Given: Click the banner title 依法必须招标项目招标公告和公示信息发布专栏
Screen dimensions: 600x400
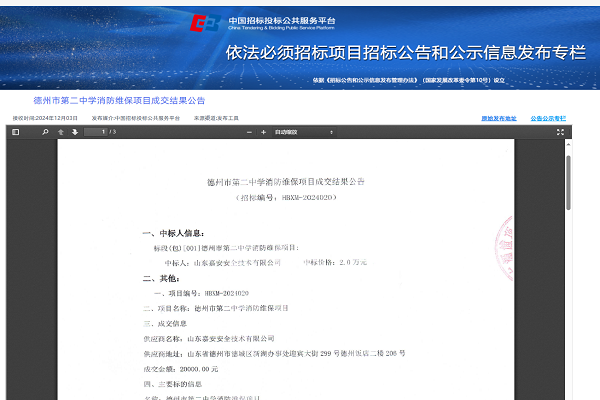Looking at the screenshot, I should (x=406, y=52).
